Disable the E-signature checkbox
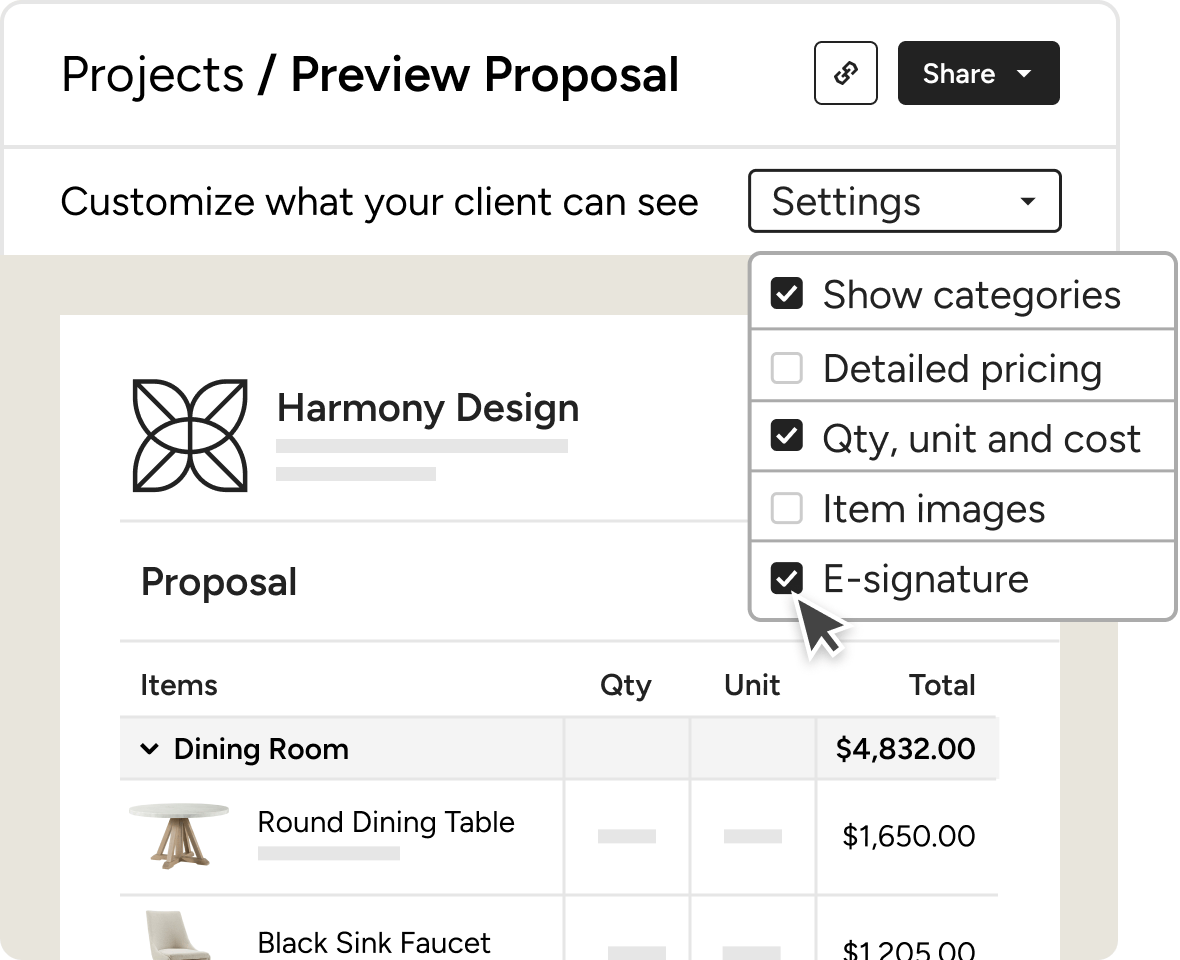 click(787, 578)
